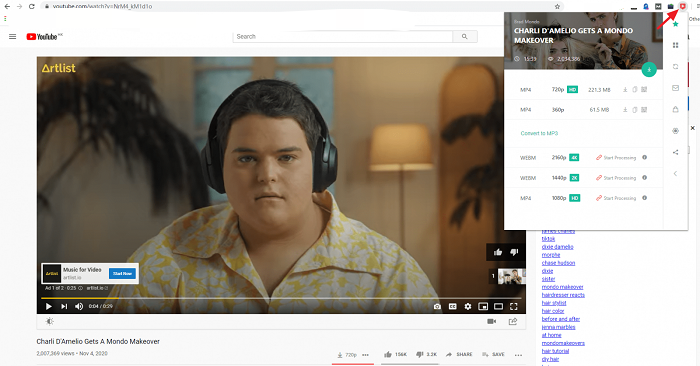Open the envelope mail icon in sidebar
This screenshot has height=366, width=700.
click(x=675, y=88)
